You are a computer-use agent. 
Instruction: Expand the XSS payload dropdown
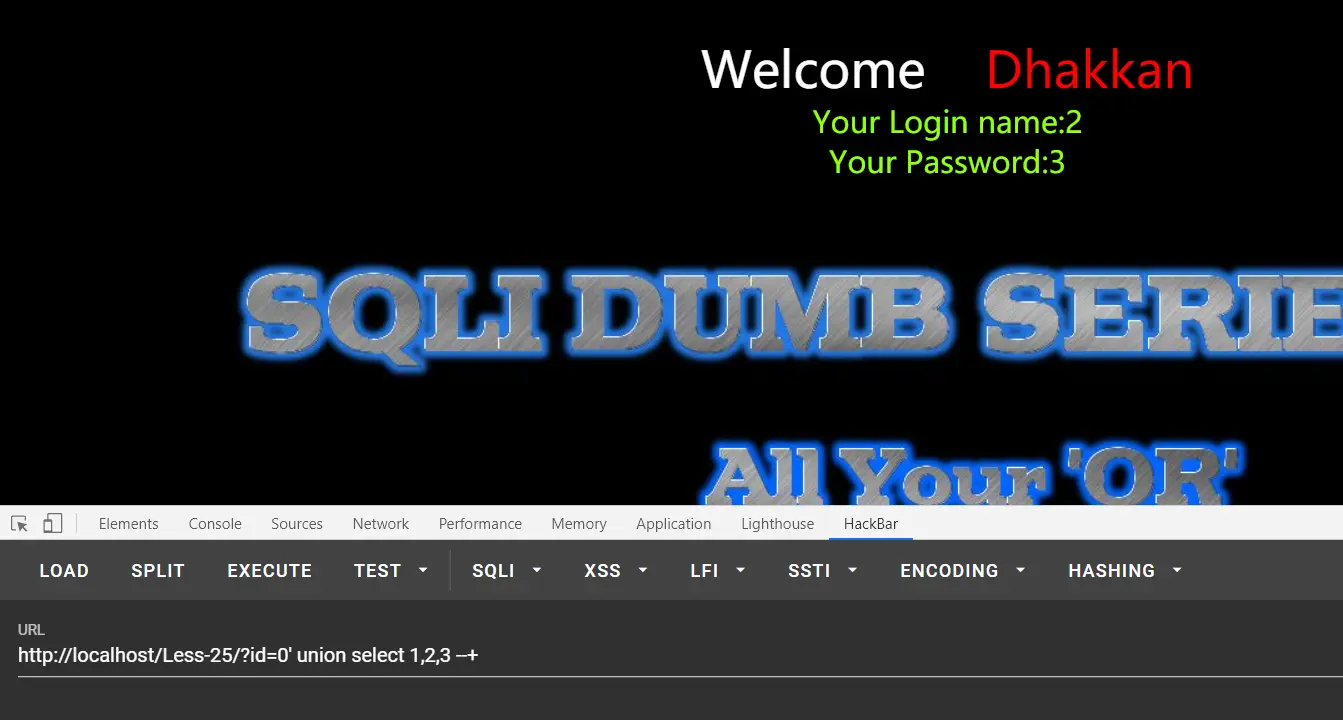point(615,570)
